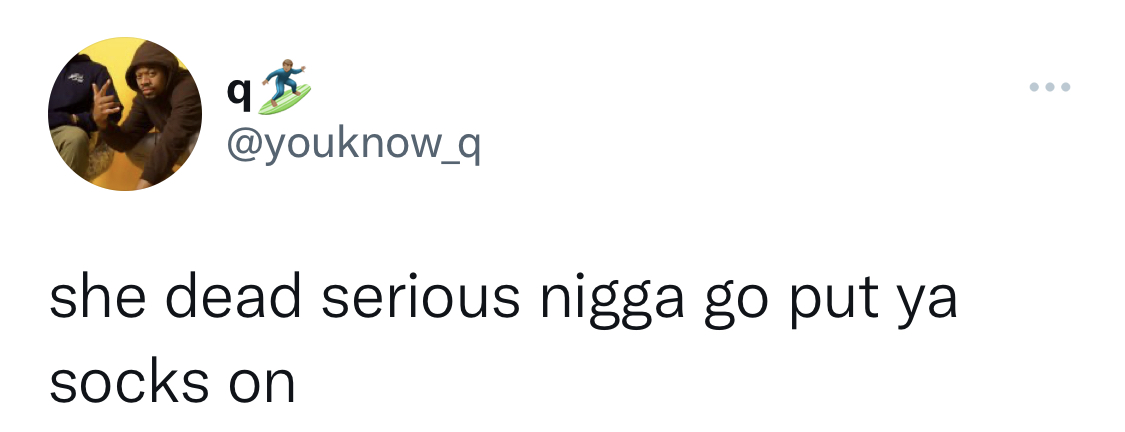Click the surfboard under the surfer emoji
1125x432 pixels.
click(285, 101)
